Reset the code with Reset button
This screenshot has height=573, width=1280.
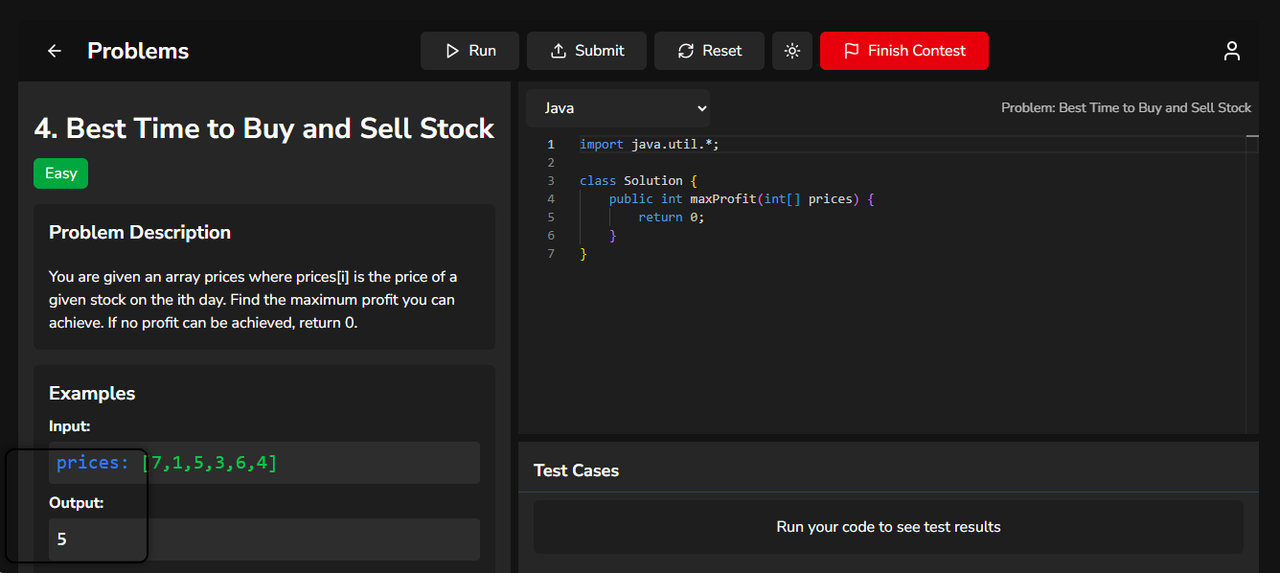click(x=709, y=51)
